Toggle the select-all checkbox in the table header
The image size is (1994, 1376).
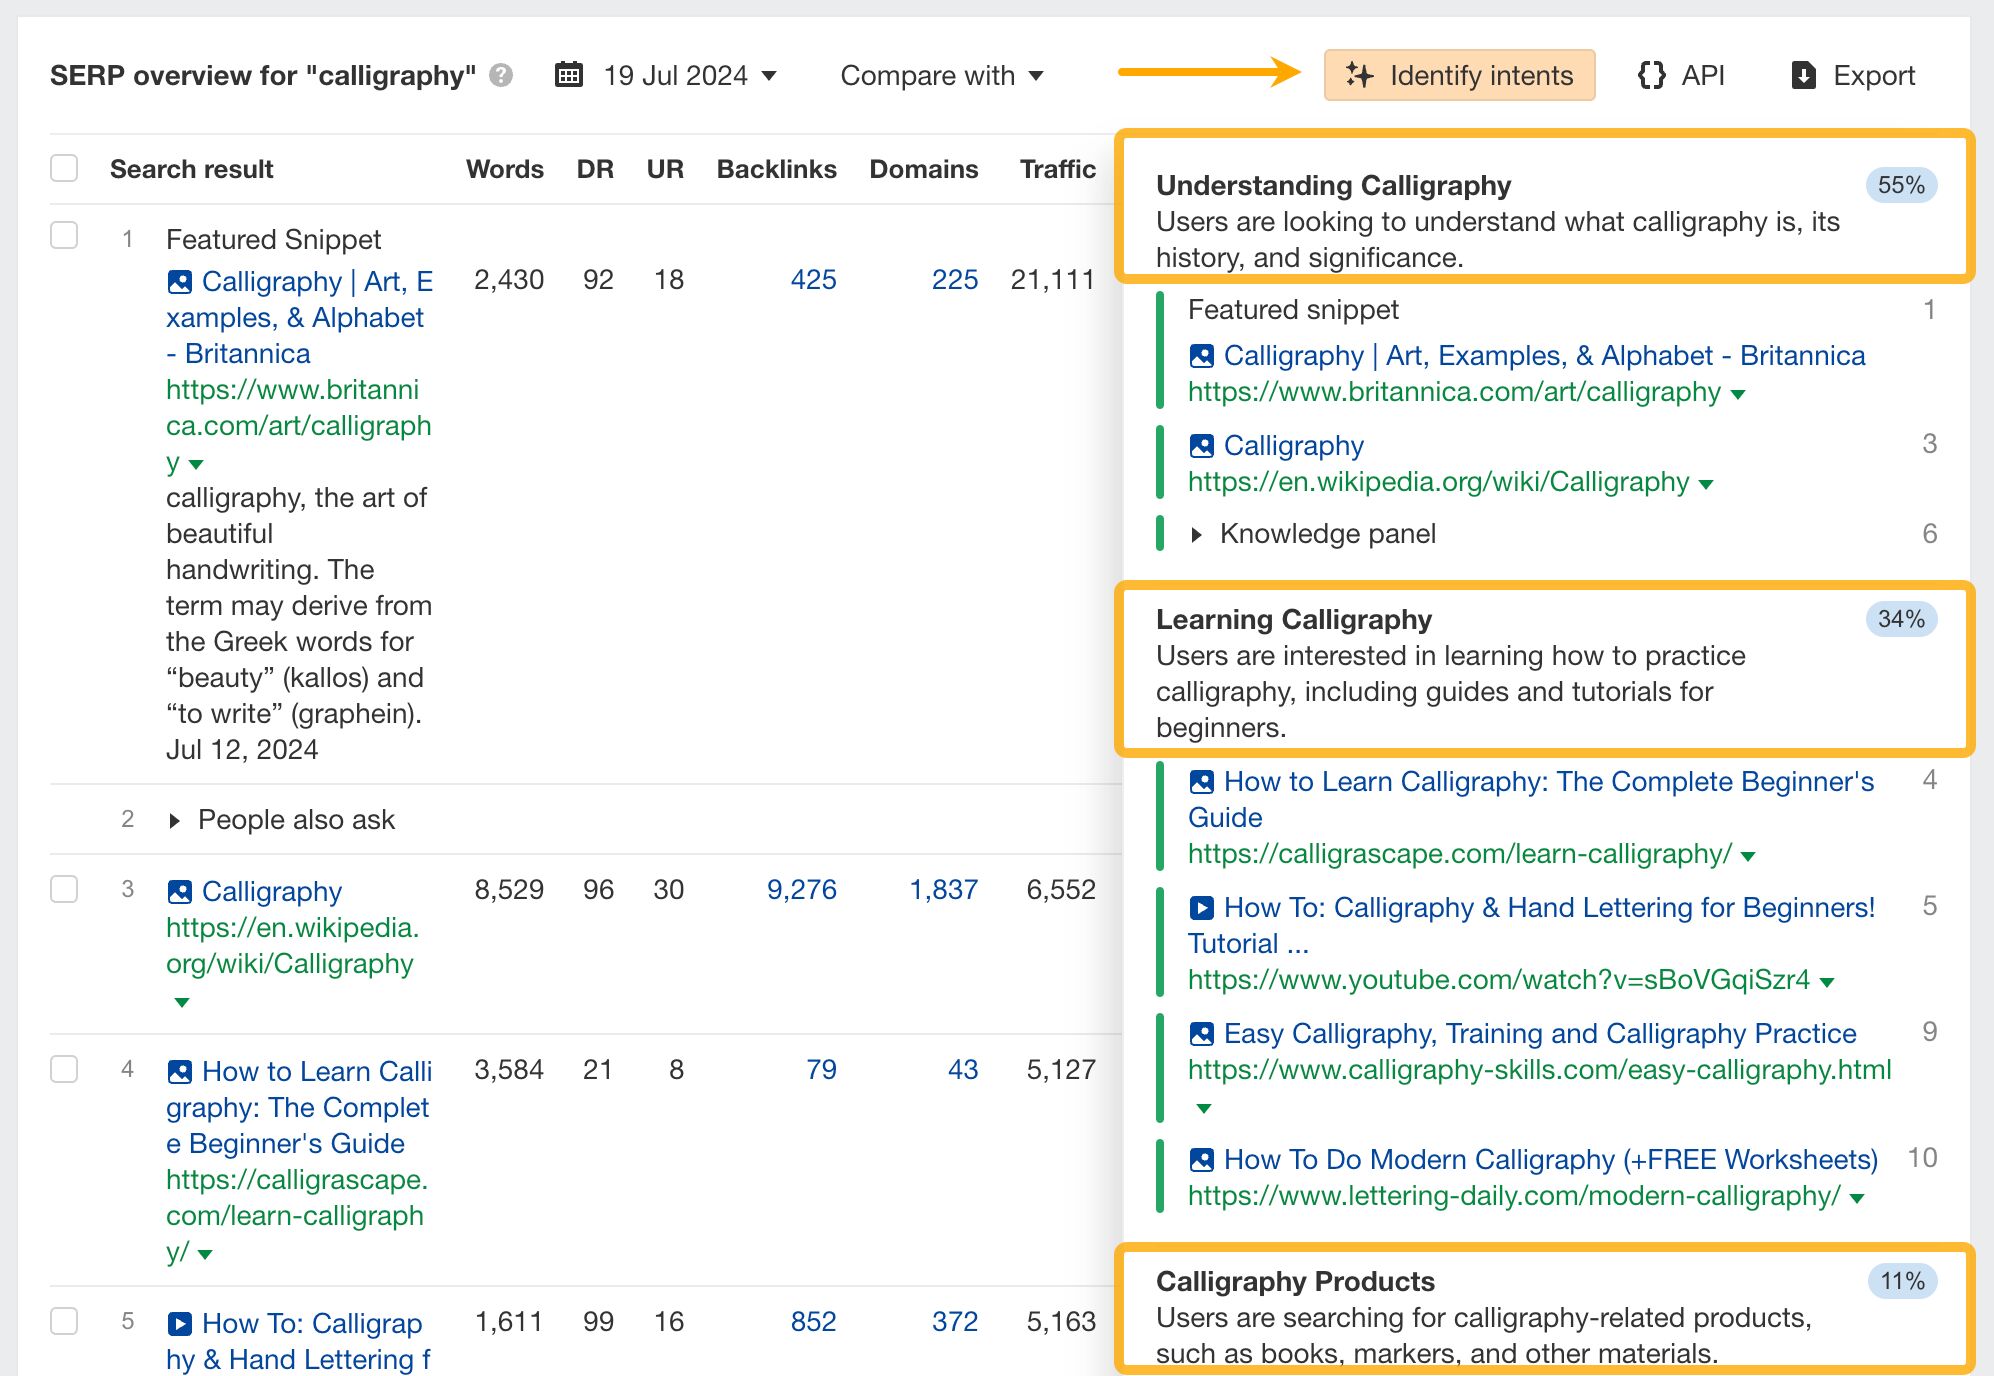coord(64,168)
